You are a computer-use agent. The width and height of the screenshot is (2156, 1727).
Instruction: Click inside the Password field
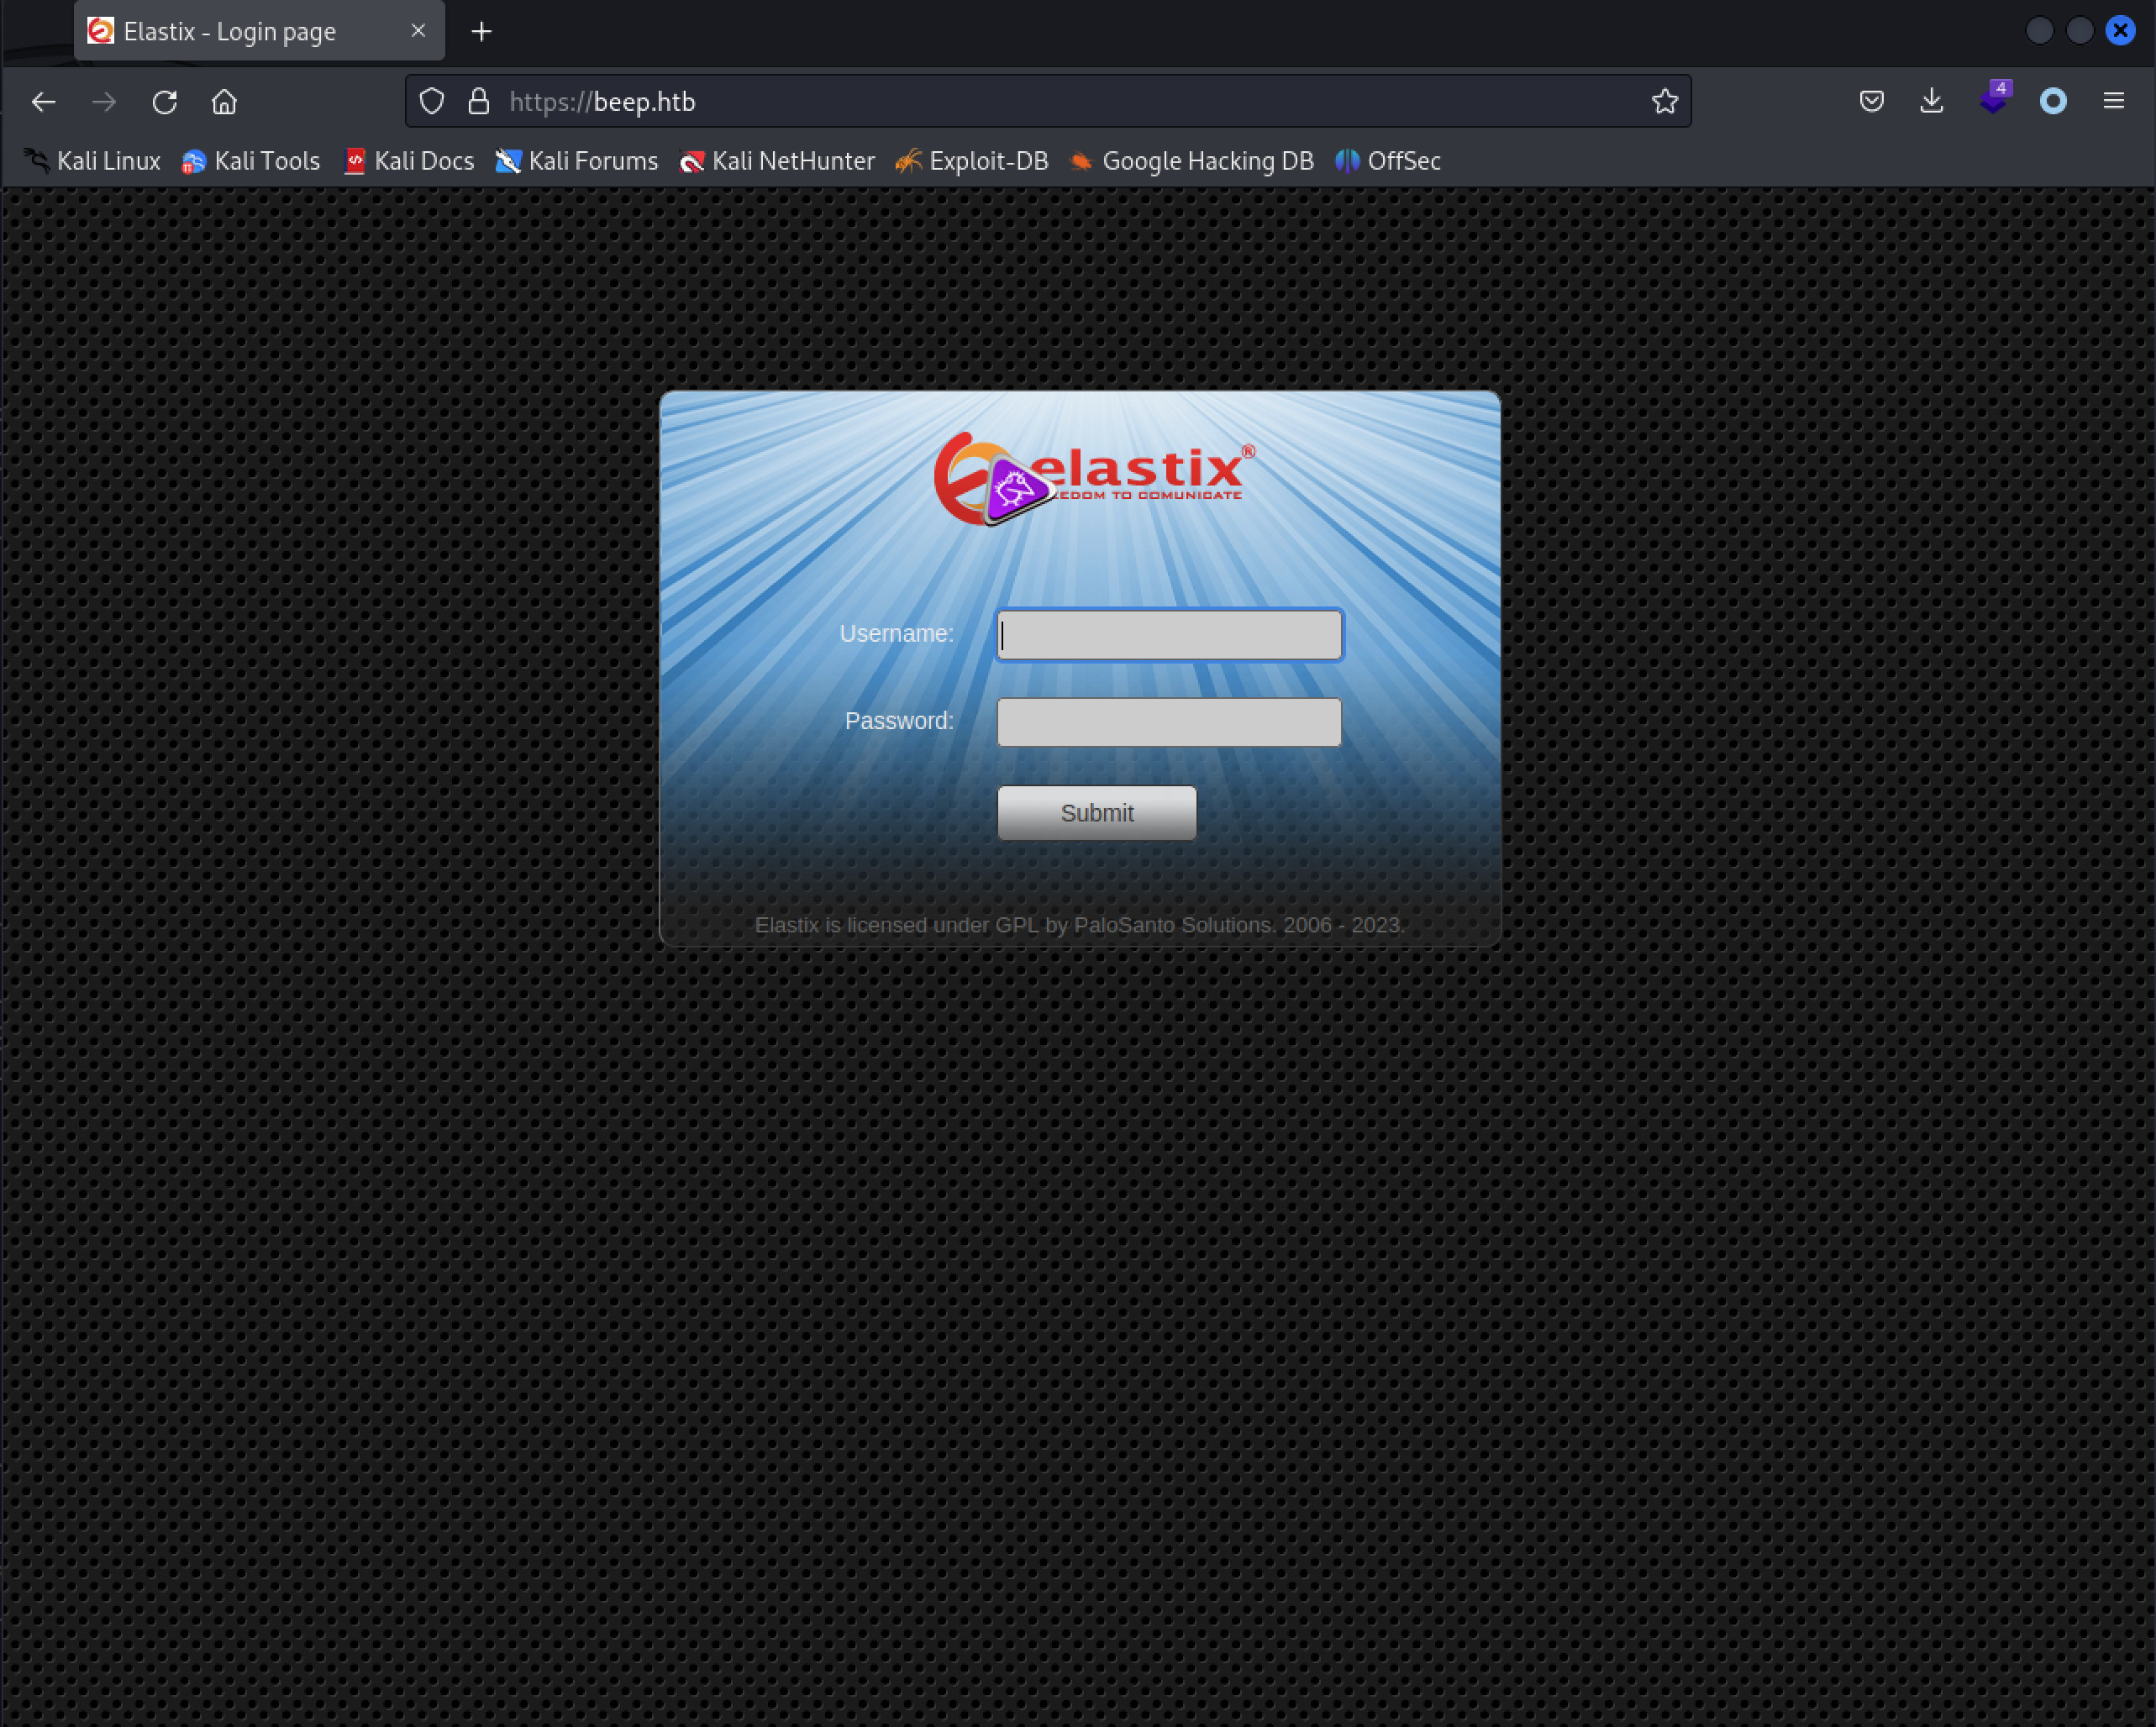point(1168,721)
